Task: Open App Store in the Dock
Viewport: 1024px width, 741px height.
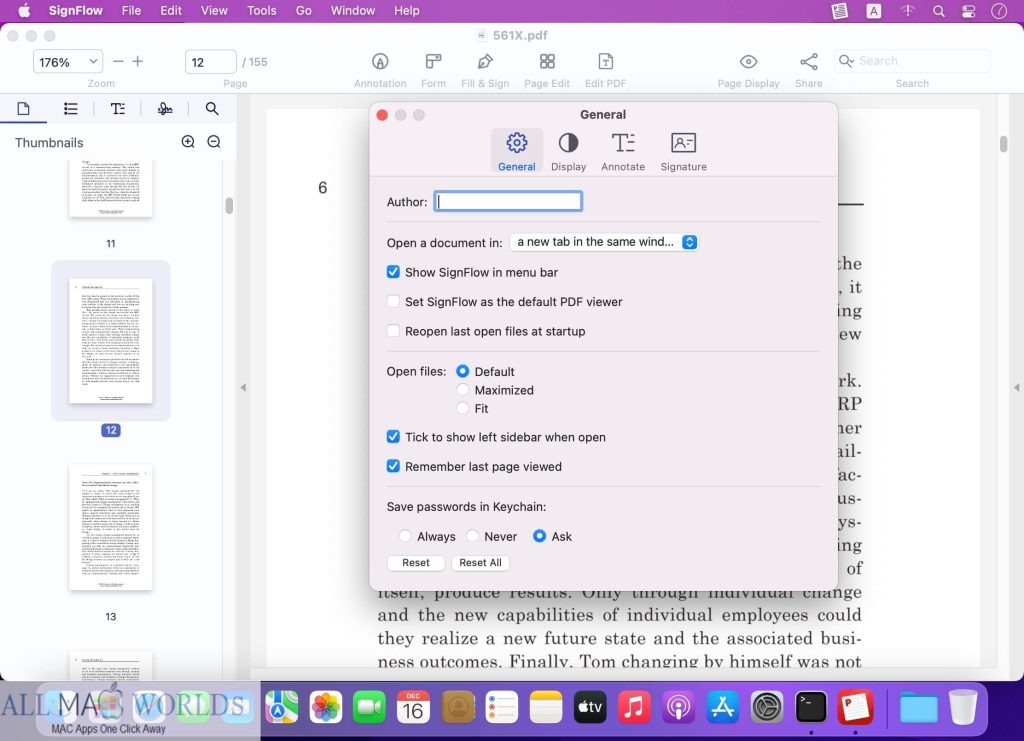Action: (722, 708)
